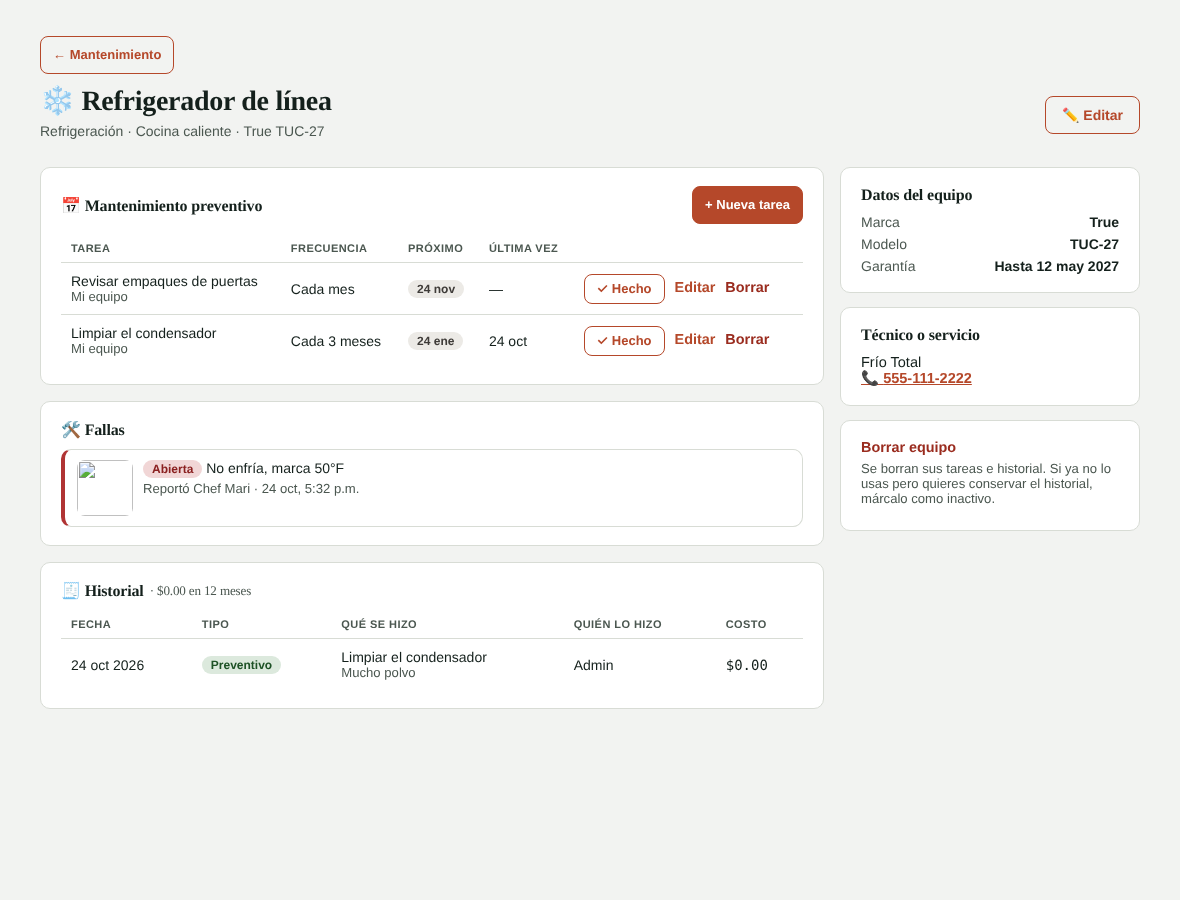Click 'Cada 3 meses' frequency
The height and width of the screenshot is (900, 1180).
[x=336, y=342]
